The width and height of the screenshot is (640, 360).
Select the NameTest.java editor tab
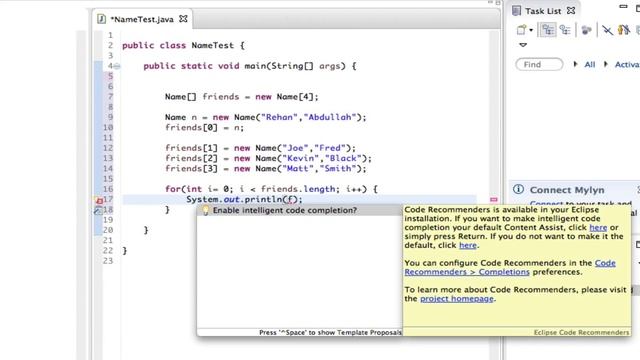142,19
